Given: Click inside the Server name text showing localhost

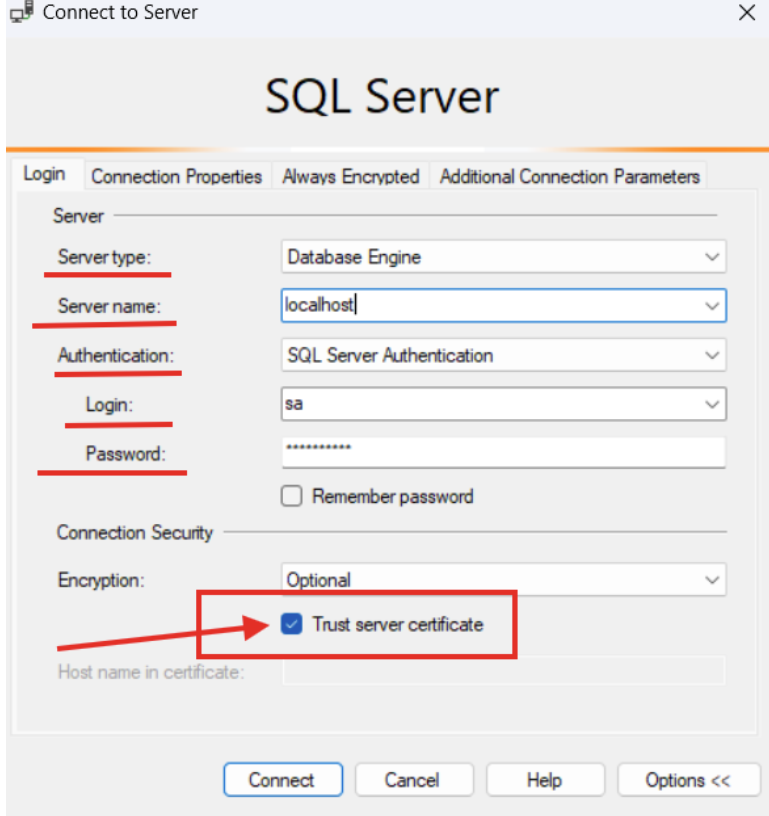Looking at the screenshot, I should [x=320, y=306].
